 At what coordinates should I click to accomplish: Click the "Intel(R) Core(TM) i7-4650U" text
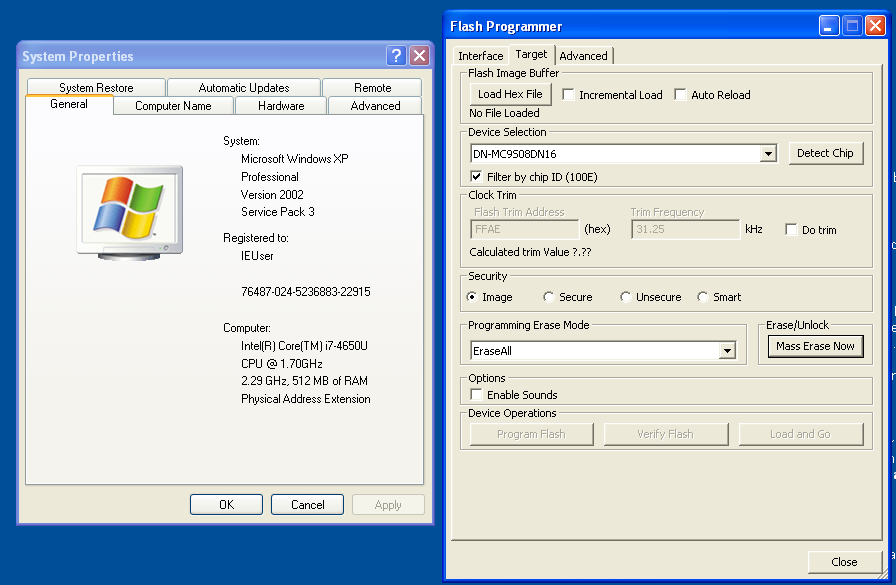(304, 346)
